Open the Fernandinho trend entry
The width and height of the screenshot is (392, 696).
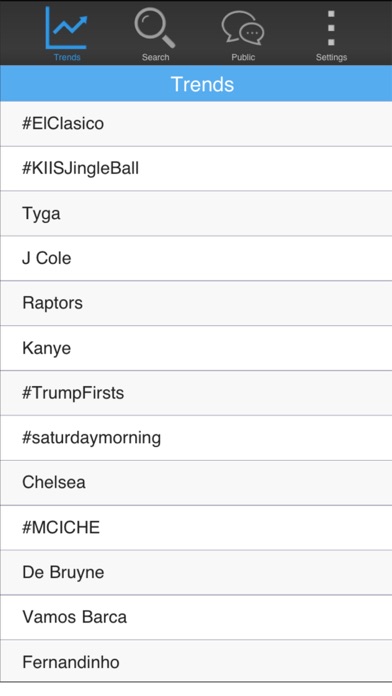click(196, 661)
